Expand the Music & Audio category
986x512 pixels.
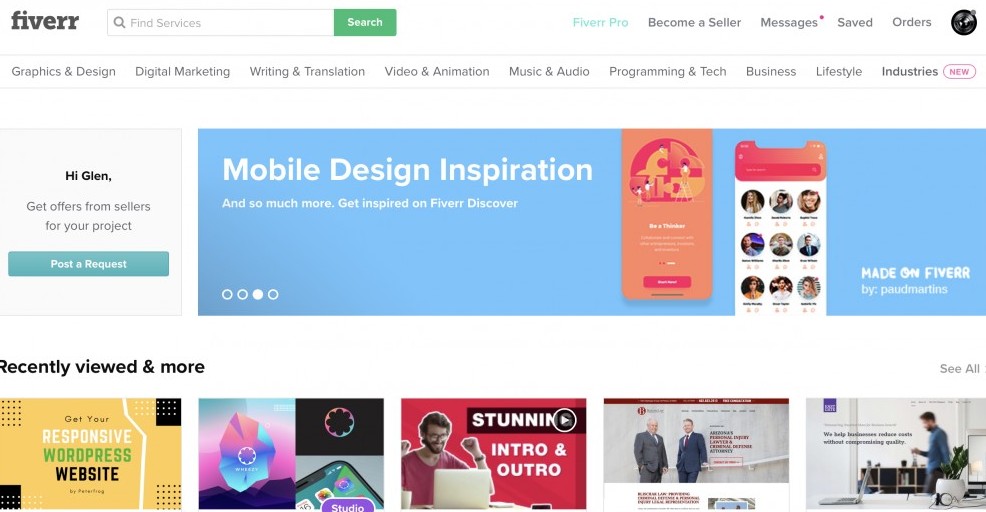tap(549, 72)
